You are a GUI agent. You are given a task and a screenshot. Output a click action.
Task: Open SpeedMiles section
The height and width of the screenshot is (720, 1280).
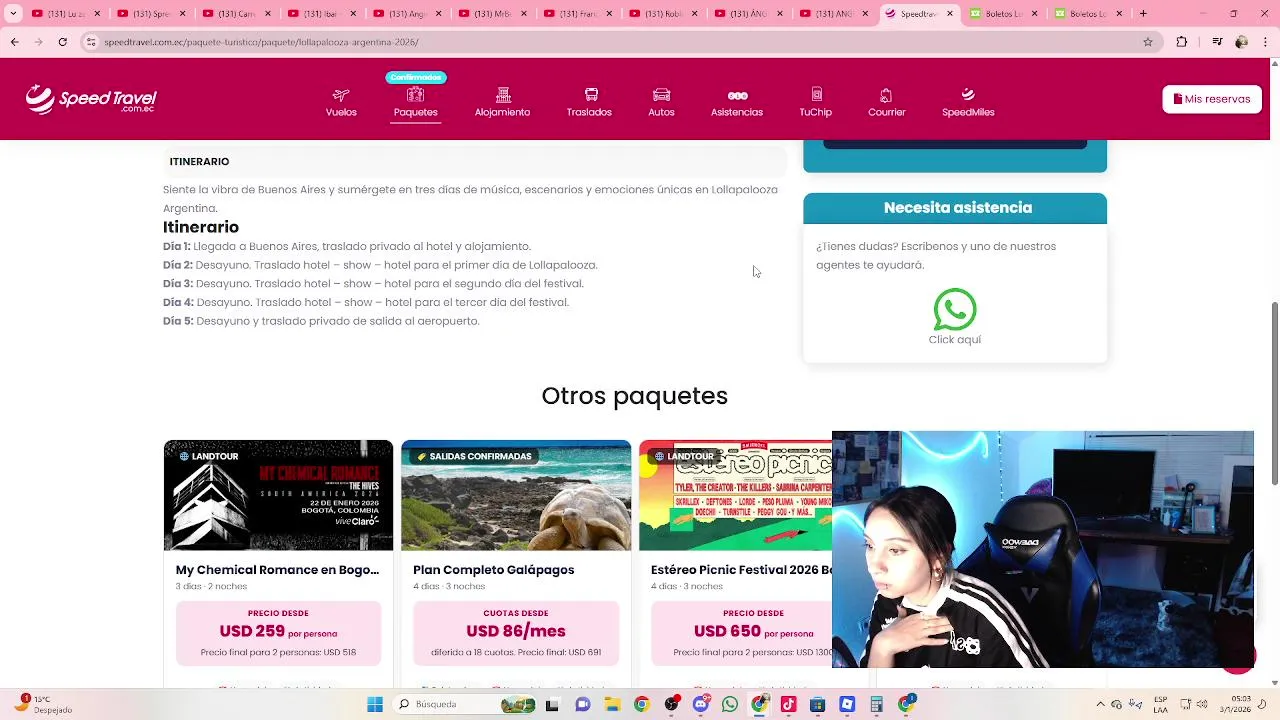pos(968,102)
